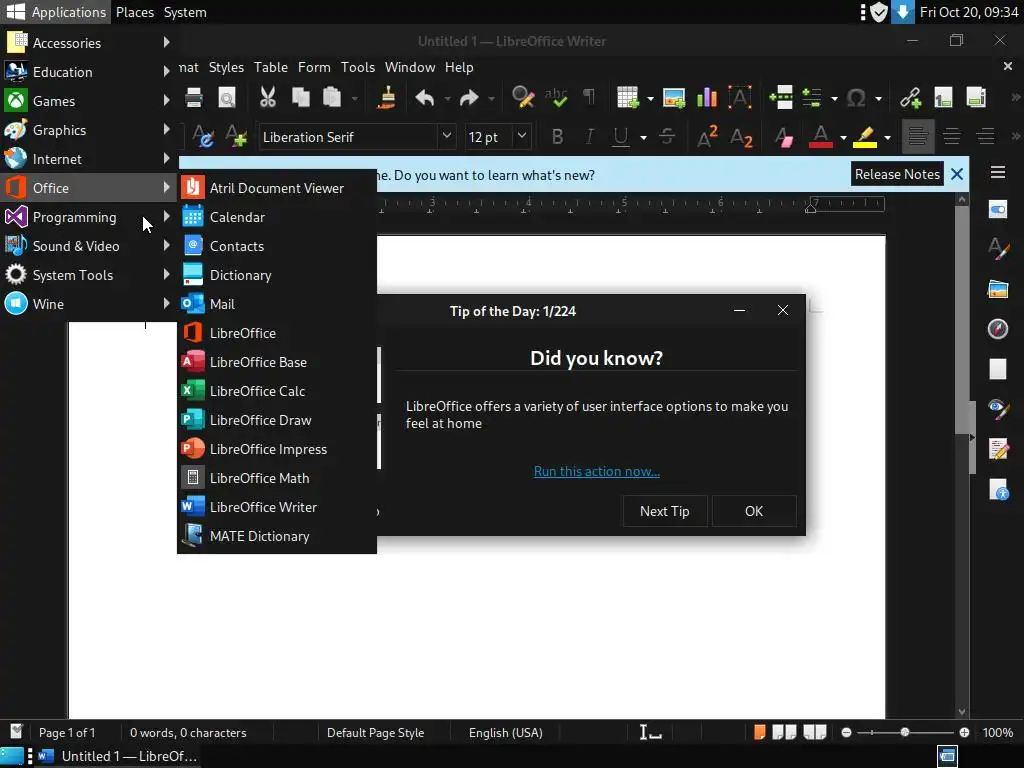Click the Next Tip button
Viewport: 1024px width, 768px height.
point(664,511)
